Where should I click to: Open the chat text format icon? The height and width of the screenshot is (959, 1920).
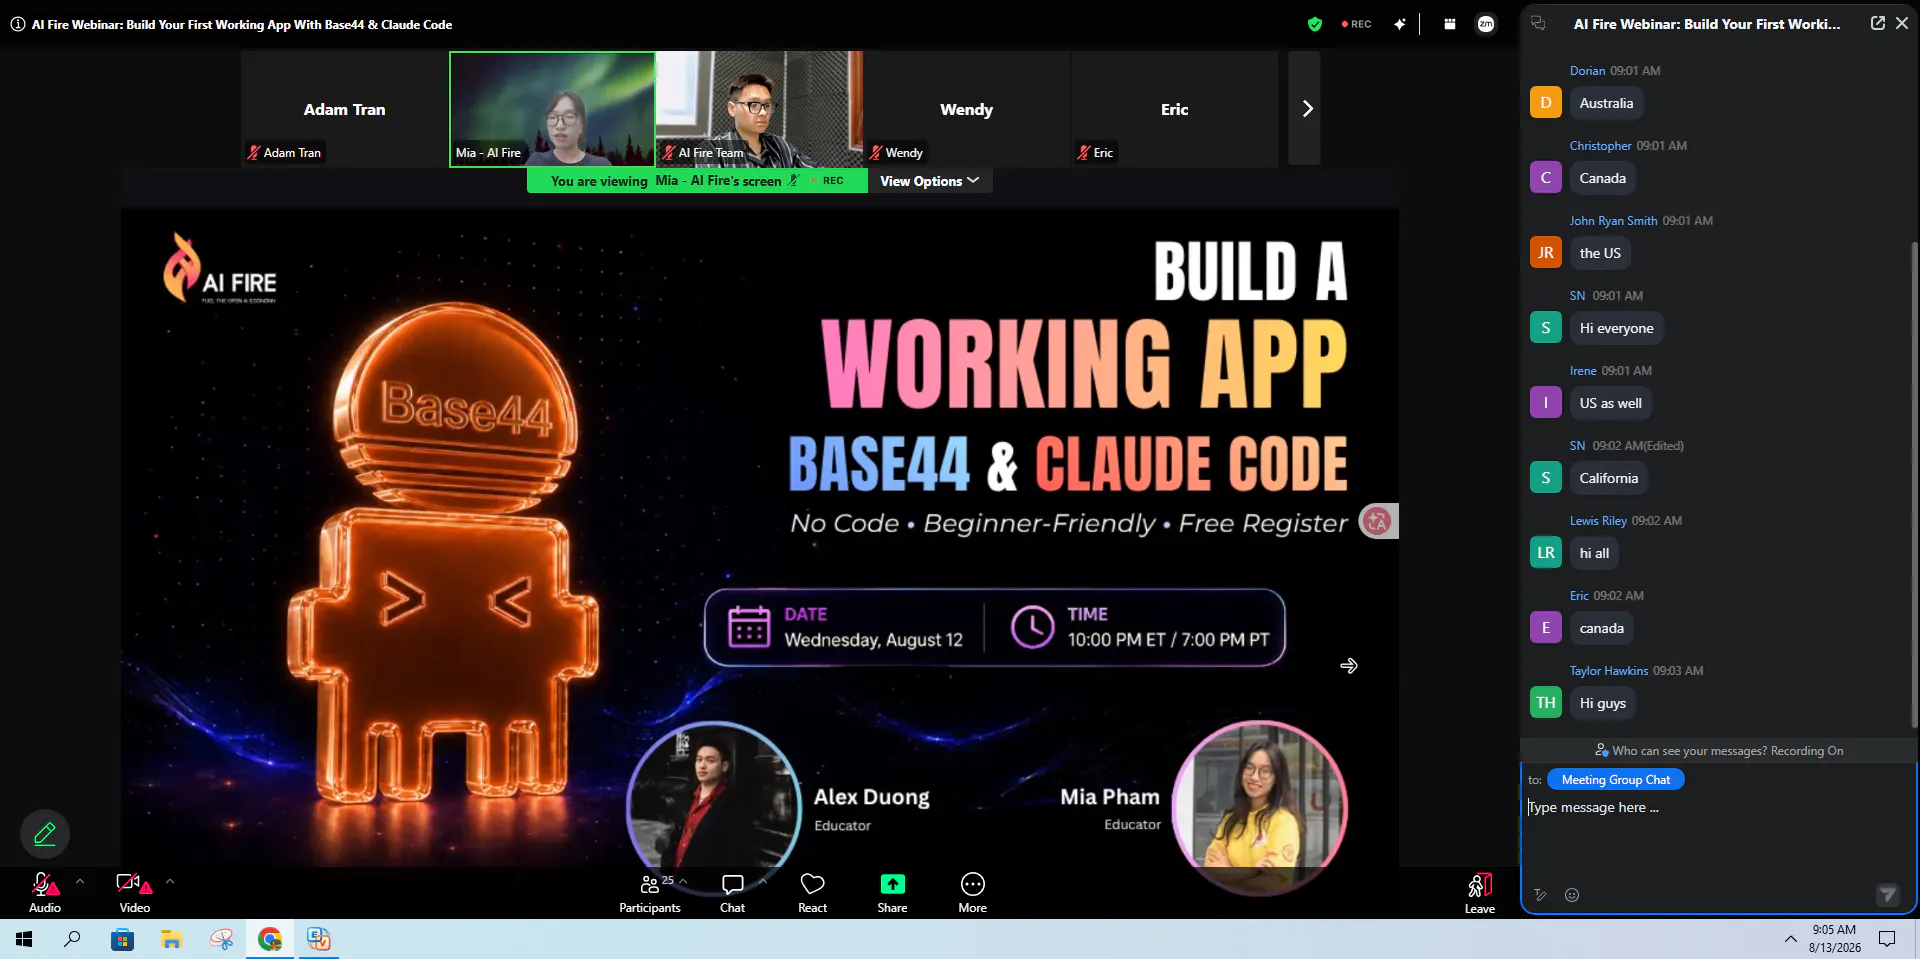coord(1540,895)
